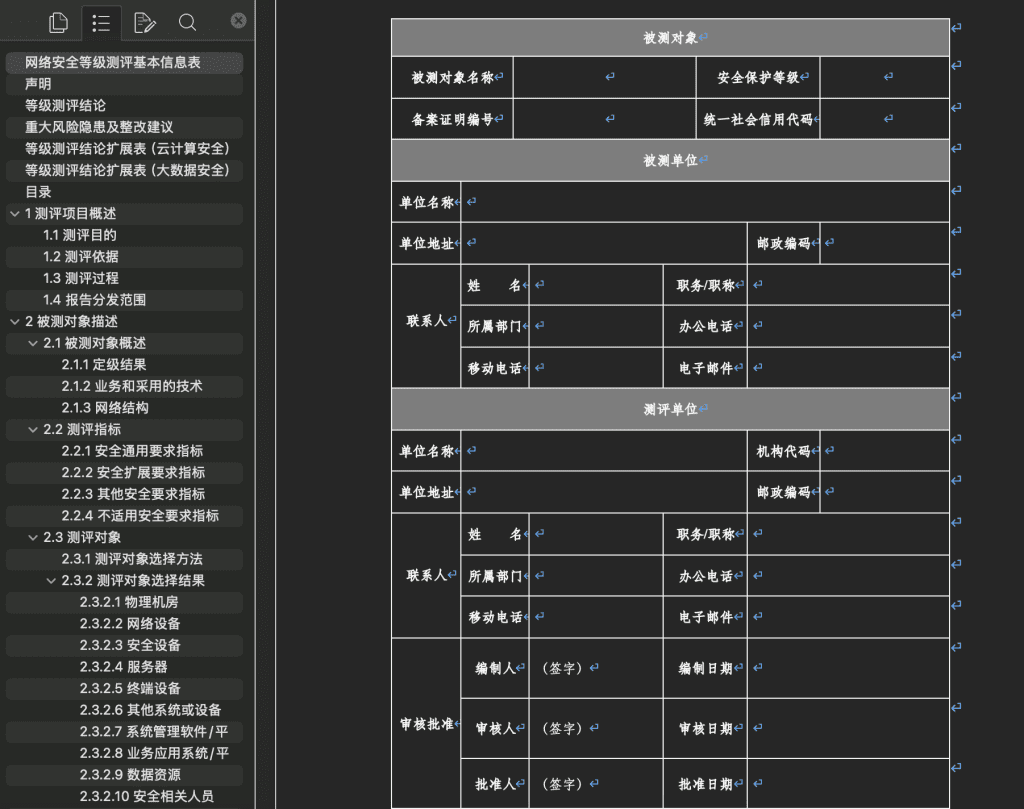Collapse the '2.2 测评指标' chevron
Image resolution: width=1024 pixels, height=809 pixels.
33,430
